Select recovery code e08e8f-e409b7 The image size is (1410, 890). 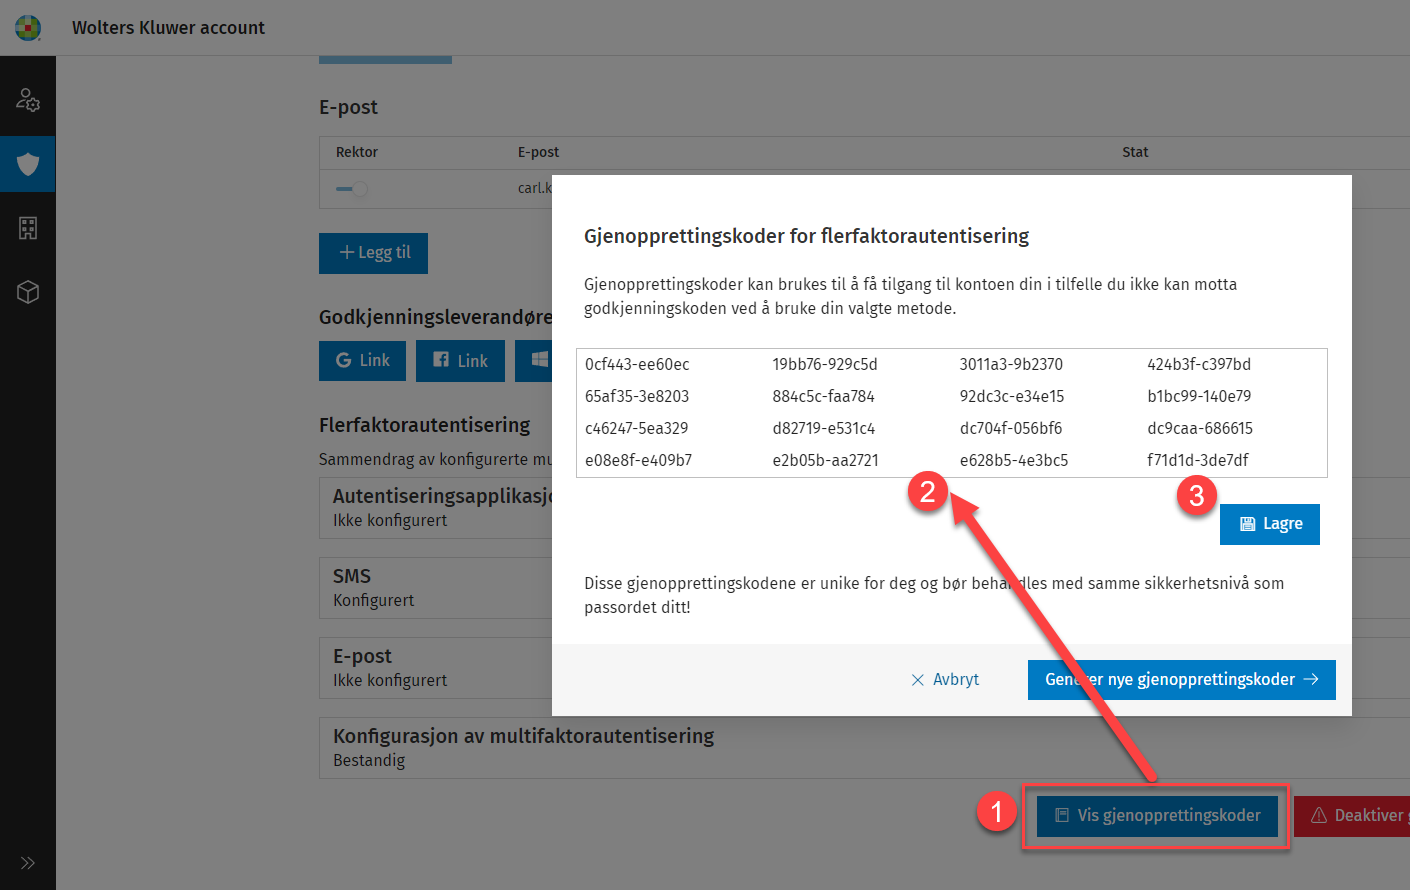[x=638, y=460]
